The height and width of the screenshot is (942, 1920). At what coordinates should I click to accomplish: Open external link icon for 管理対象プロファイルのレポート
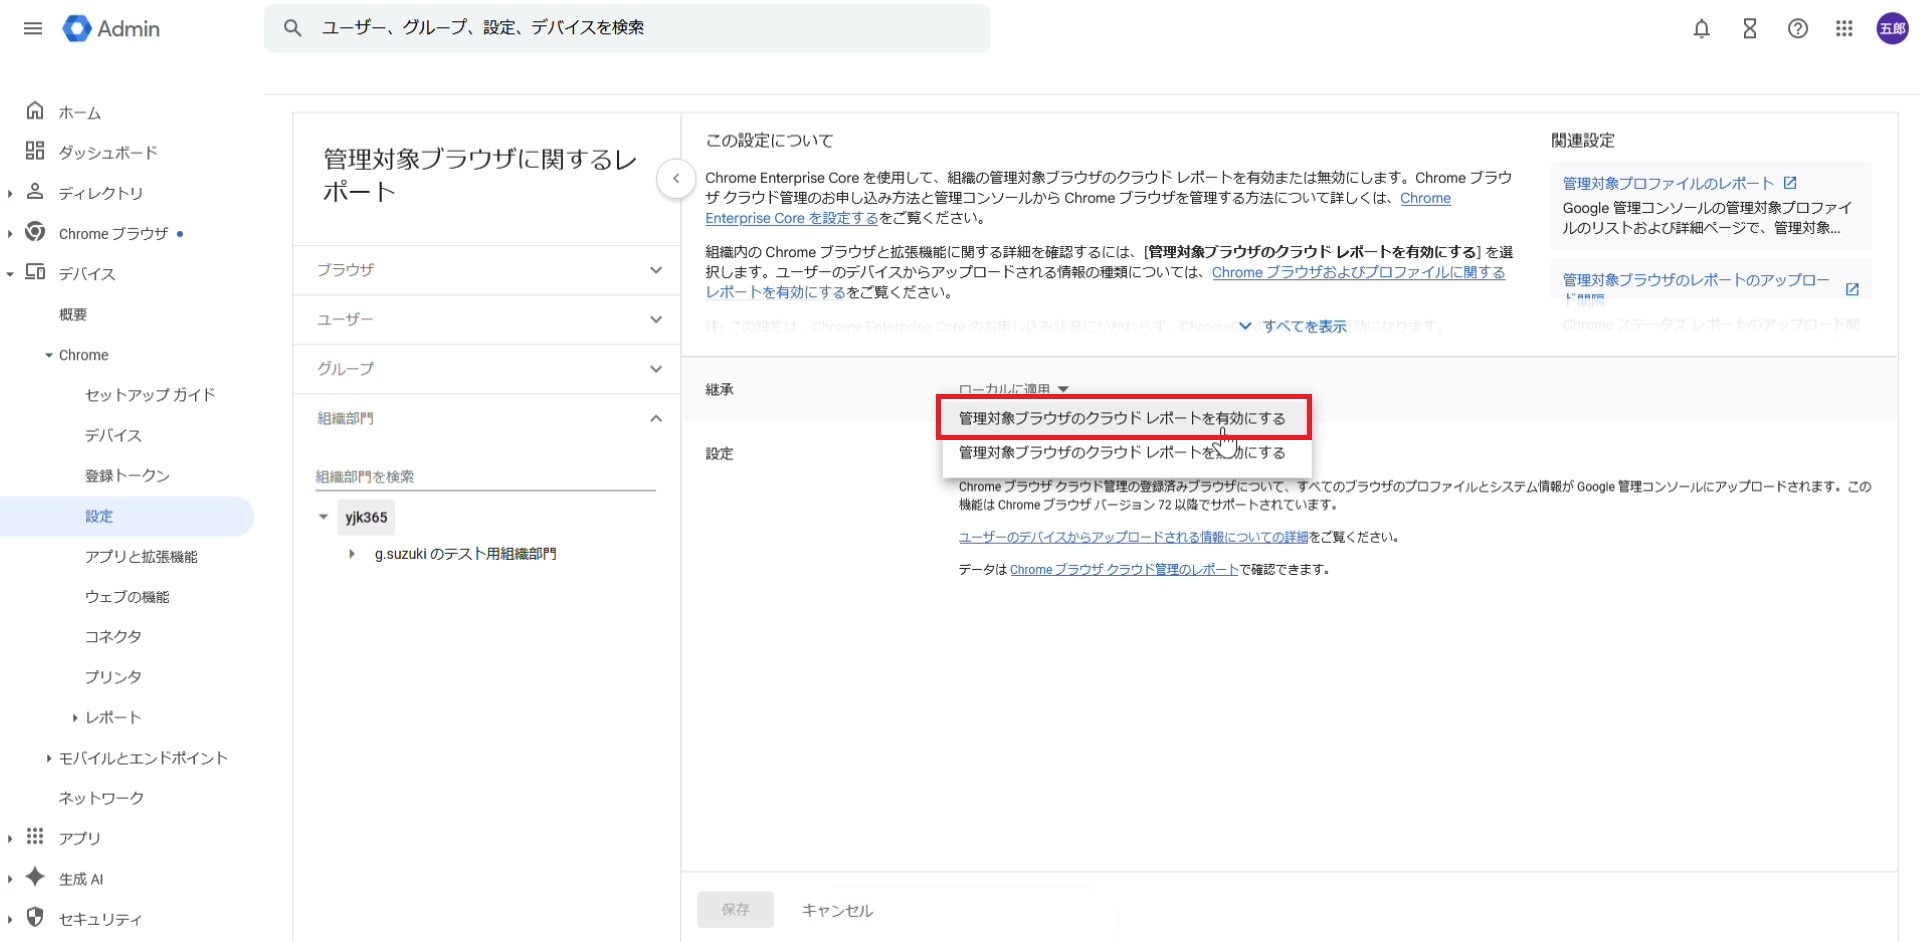1790,183
